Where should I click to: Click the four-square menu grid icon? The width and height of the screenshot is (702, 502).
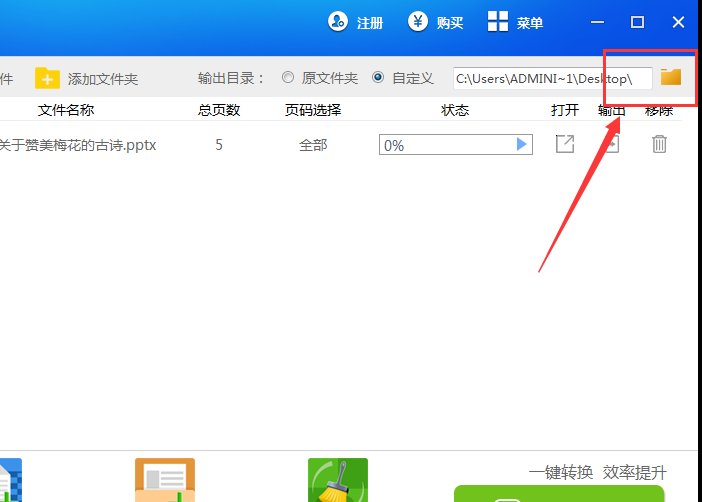pyautogui.click(x=498, y=21)
